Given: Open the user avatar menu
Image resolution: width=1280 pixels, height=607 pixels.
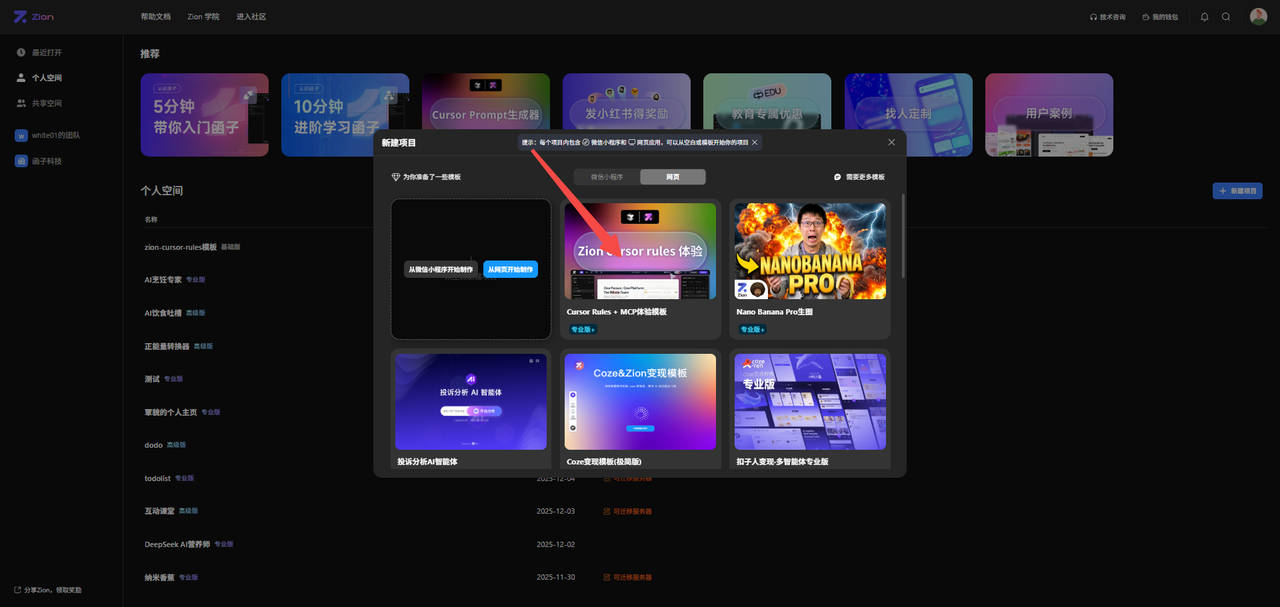Looking at the screenshot, I should coord(1258,17).
